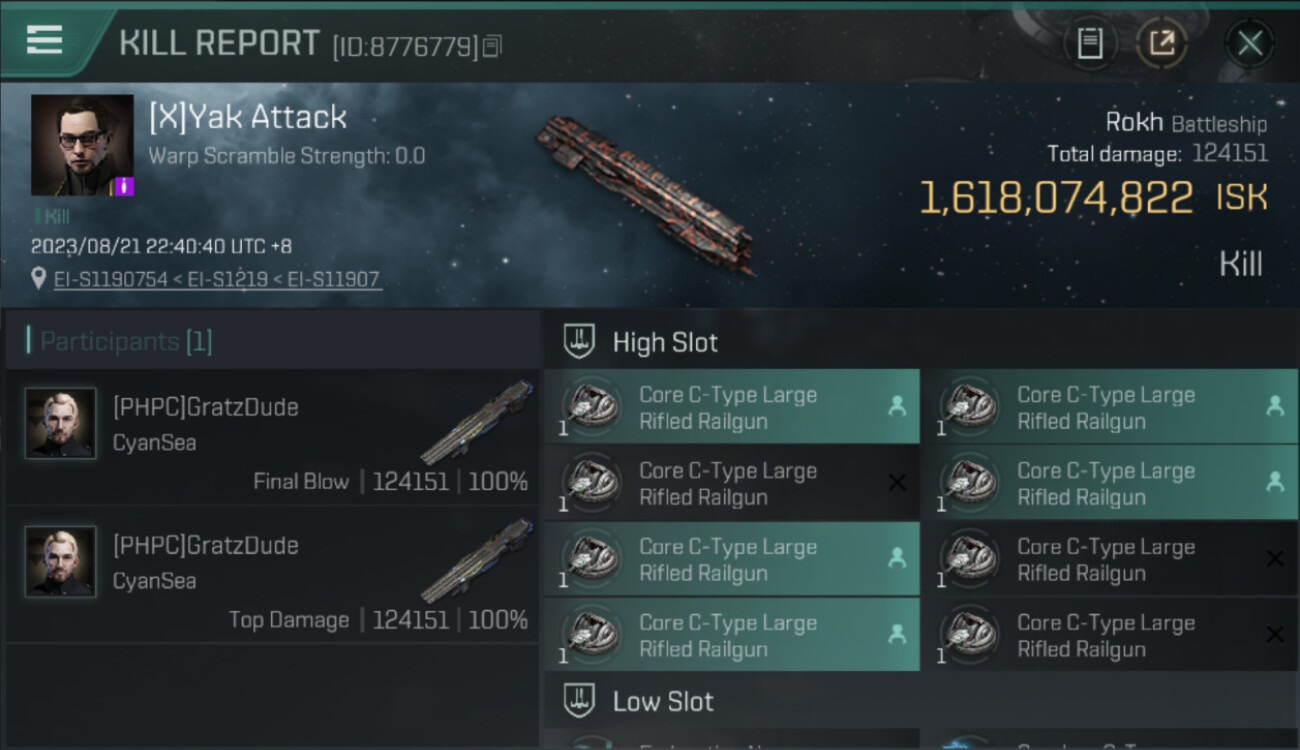Screen dimensions: 1300x750
Task: Click the clipboard icon in the header
Action: coord(1090,43)
